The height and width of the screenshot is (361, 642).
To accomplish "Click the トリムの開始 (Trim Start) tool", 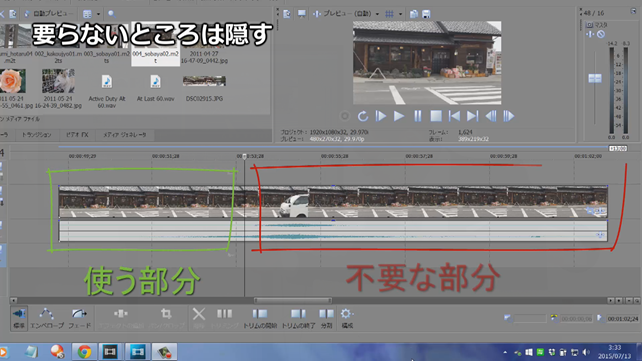I will (x=260, y=318).
